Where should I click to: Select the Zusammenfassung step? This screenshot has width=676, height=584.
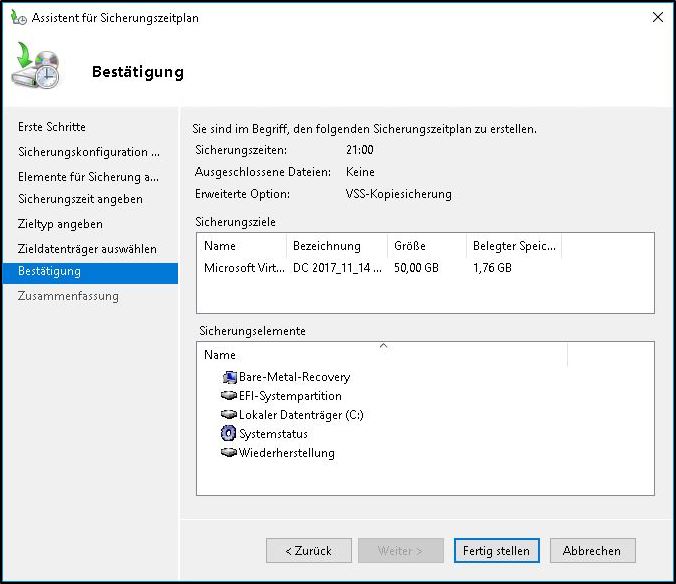coord(68,296)
